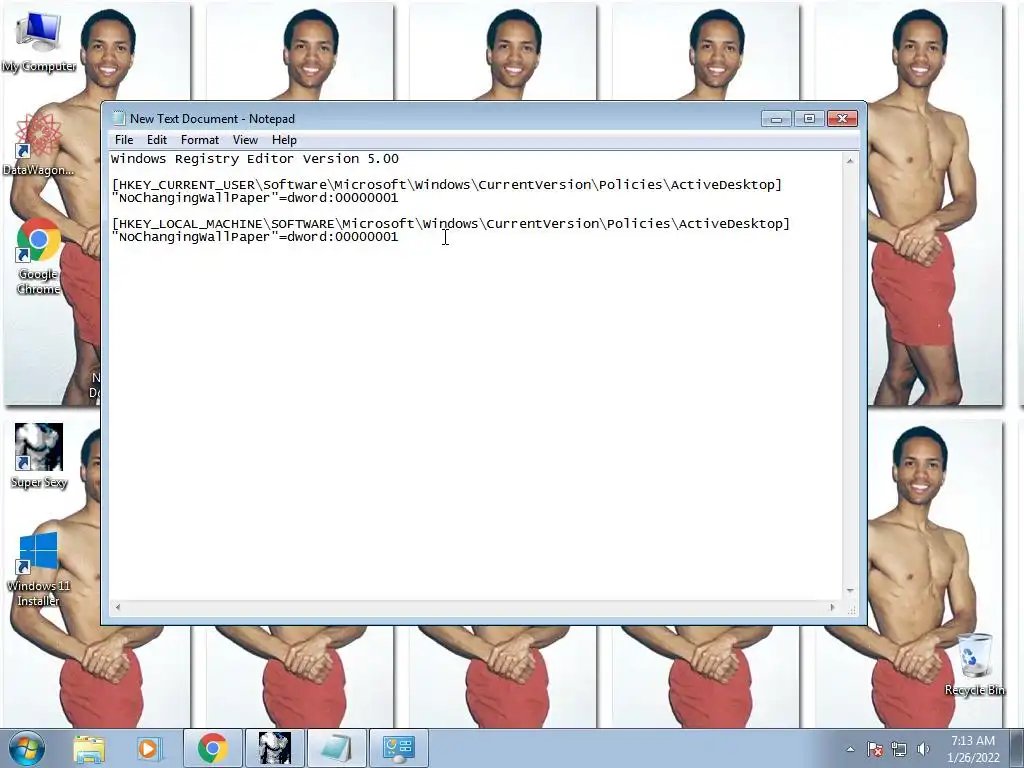Open My Computer desktop icon

pyautogui.click(x=39, y=42)
